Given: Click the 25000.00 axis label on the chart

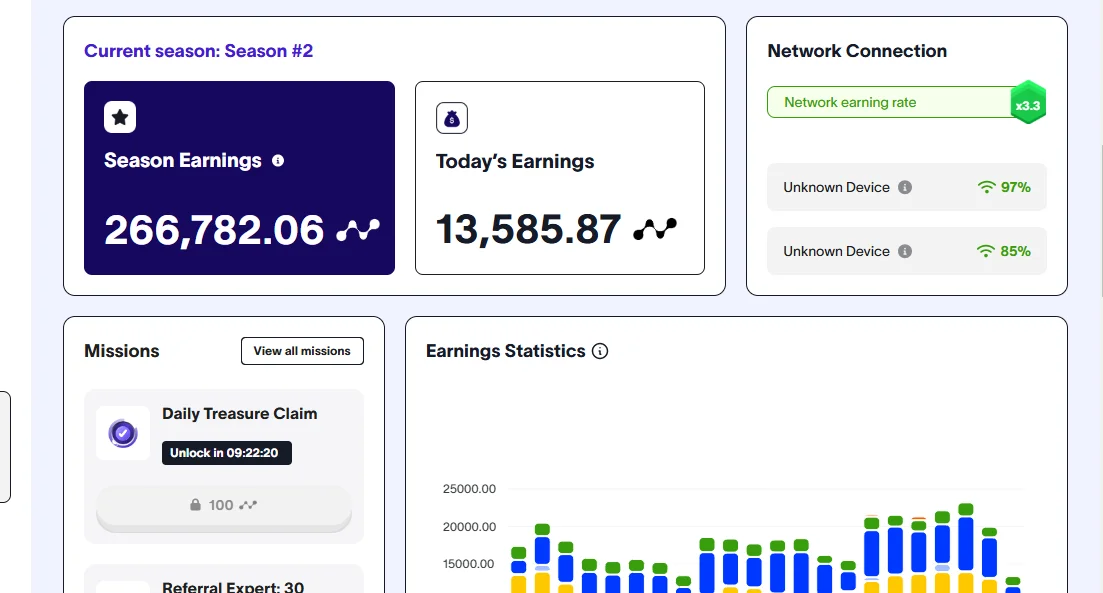Looking at the screenshot, I should [469, 489].
